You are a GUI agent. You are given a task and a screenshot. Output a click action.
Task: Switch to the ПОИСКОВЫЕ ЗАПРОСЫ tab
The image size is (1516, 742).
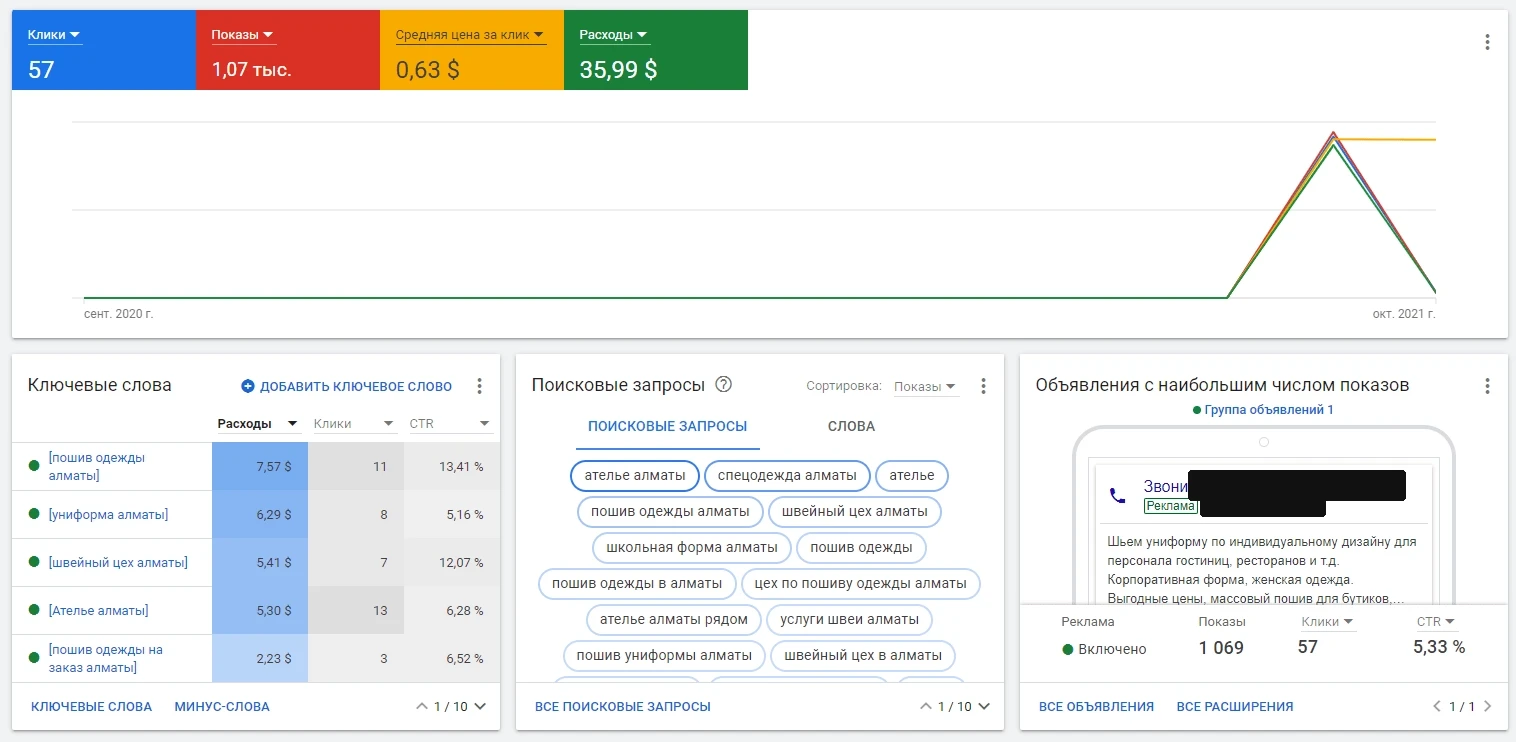click(x=667, y=426)
